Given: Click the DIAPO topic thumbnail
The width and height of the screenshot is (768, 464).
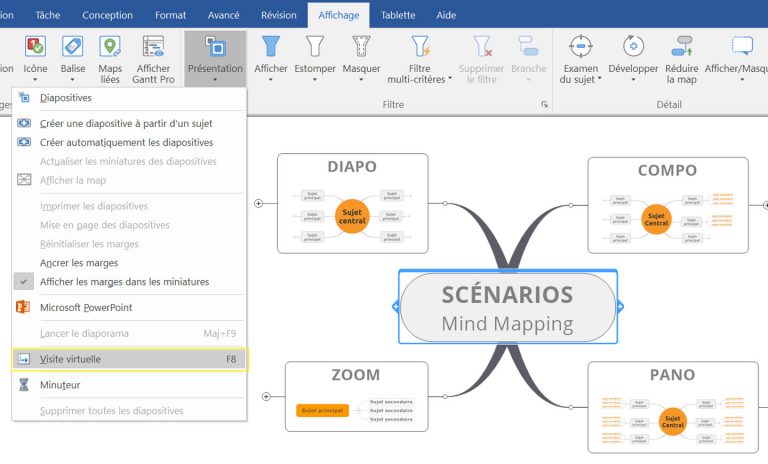Looking at the screenshot, I should tap(352, 204).
